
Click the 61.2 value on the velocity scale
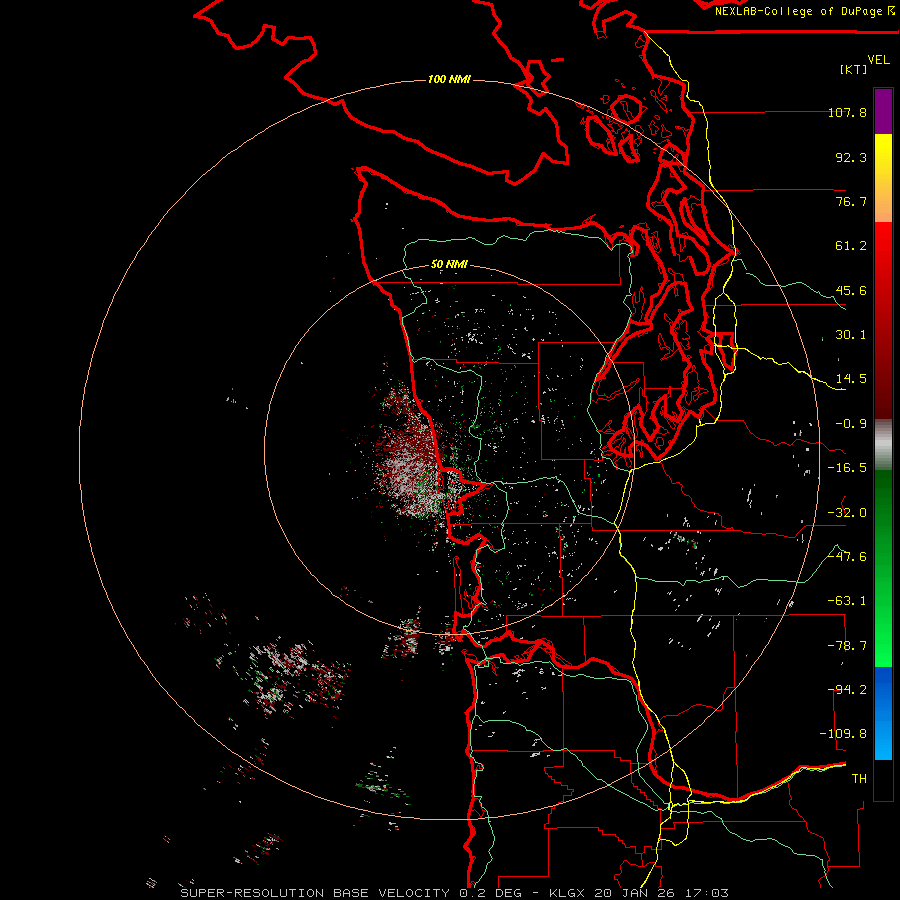point(851,246)
